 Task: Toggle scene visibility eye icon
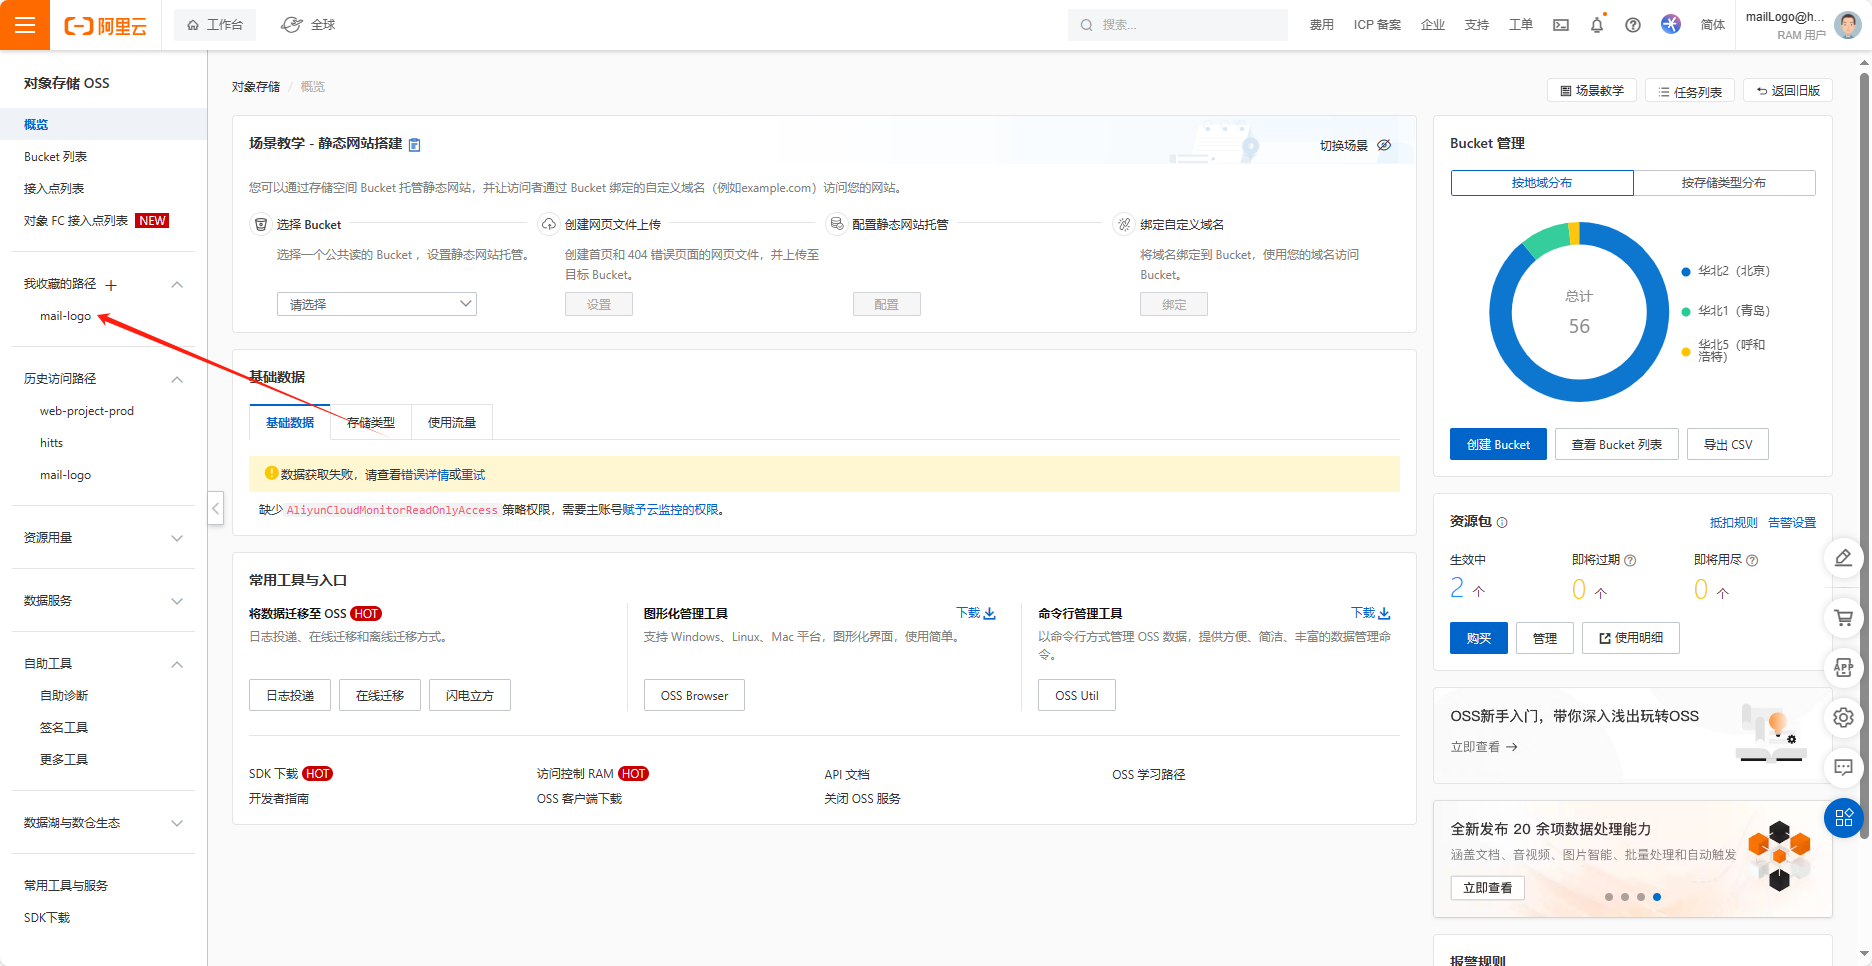point(1384,145)
